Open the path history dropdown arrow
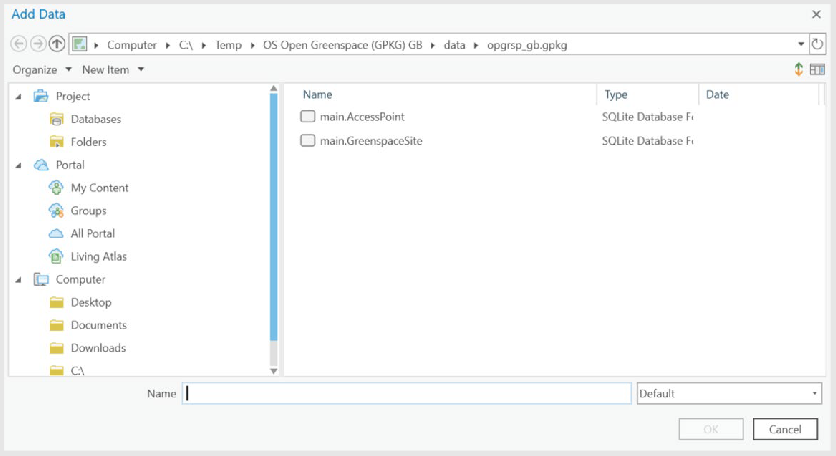Screen dimensions: 836x456 point(801,44)
